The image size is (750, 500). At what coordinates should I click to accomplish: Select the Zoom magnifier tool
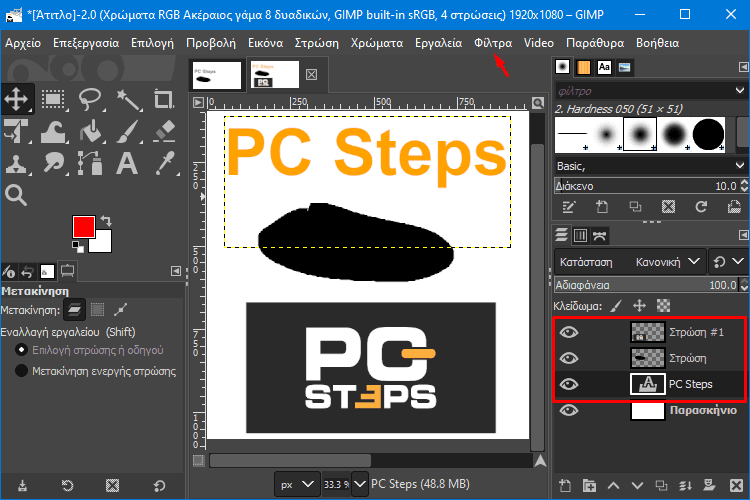point(16,195)
